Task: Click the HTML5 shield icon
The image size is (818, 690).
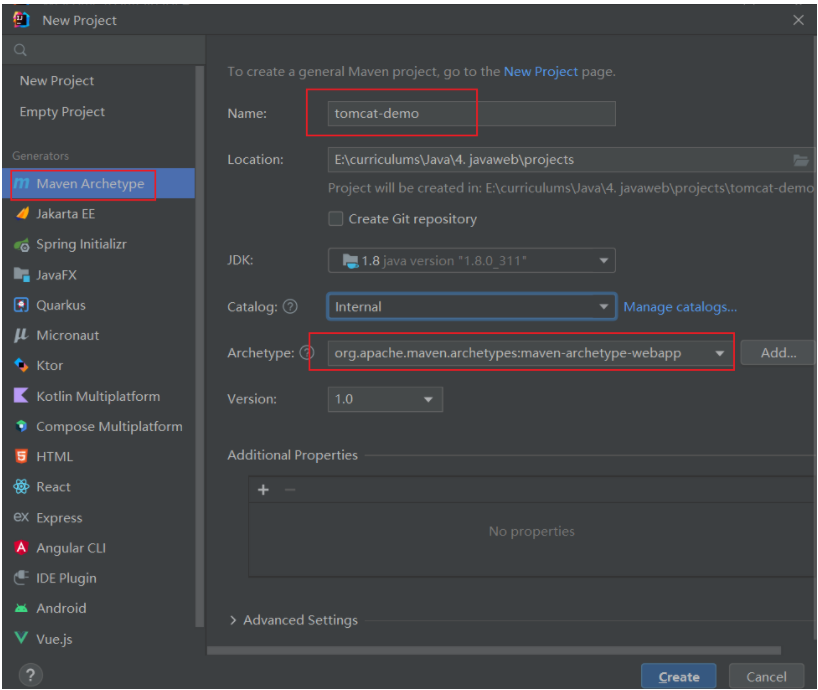Action: (21, 456)
